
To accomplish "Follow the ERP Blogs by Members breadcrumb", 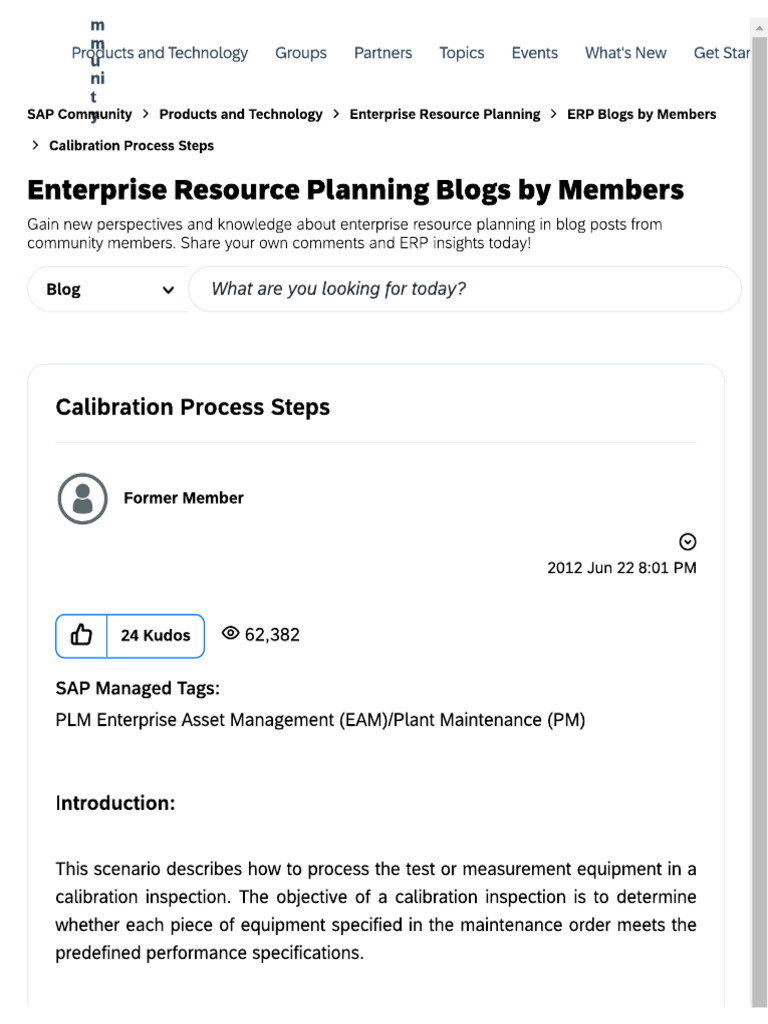I will point(642,114).
